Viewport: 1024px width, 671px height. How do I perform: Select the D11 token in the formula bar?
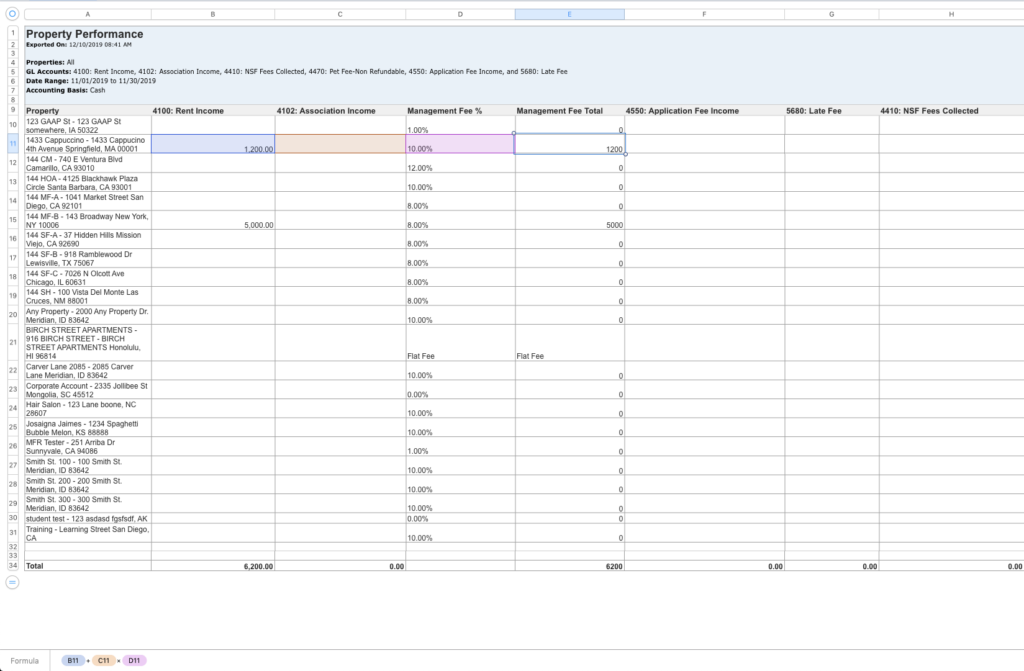tap(134, 661)
